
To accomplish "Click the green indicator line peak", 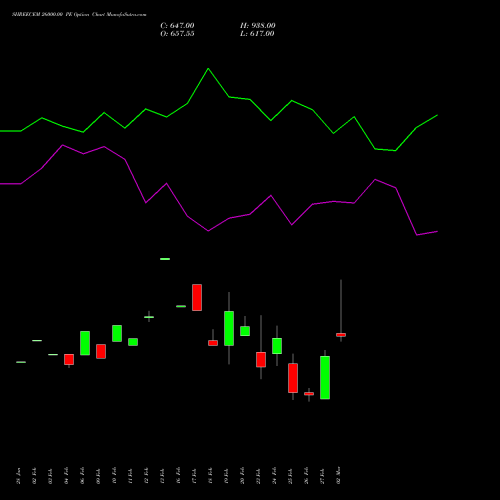I will (x=208, y=69).
